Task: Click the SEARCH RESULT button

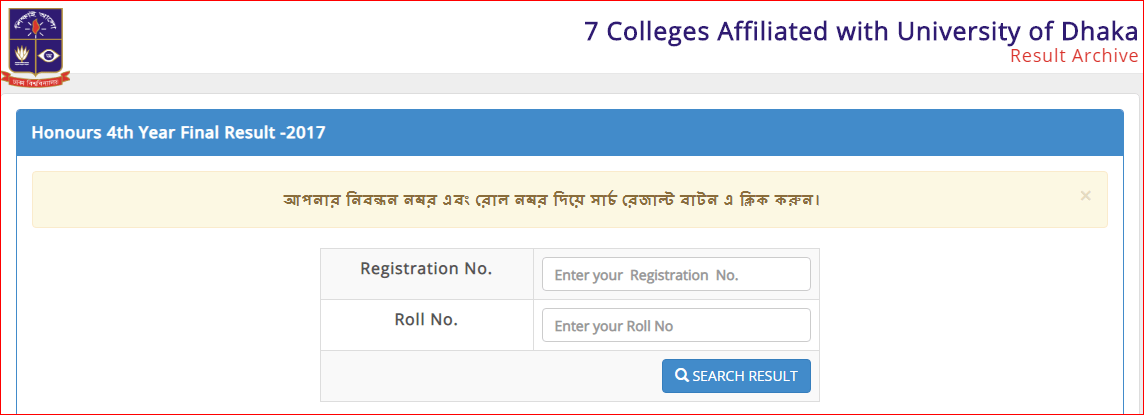Action: [736, 376]
